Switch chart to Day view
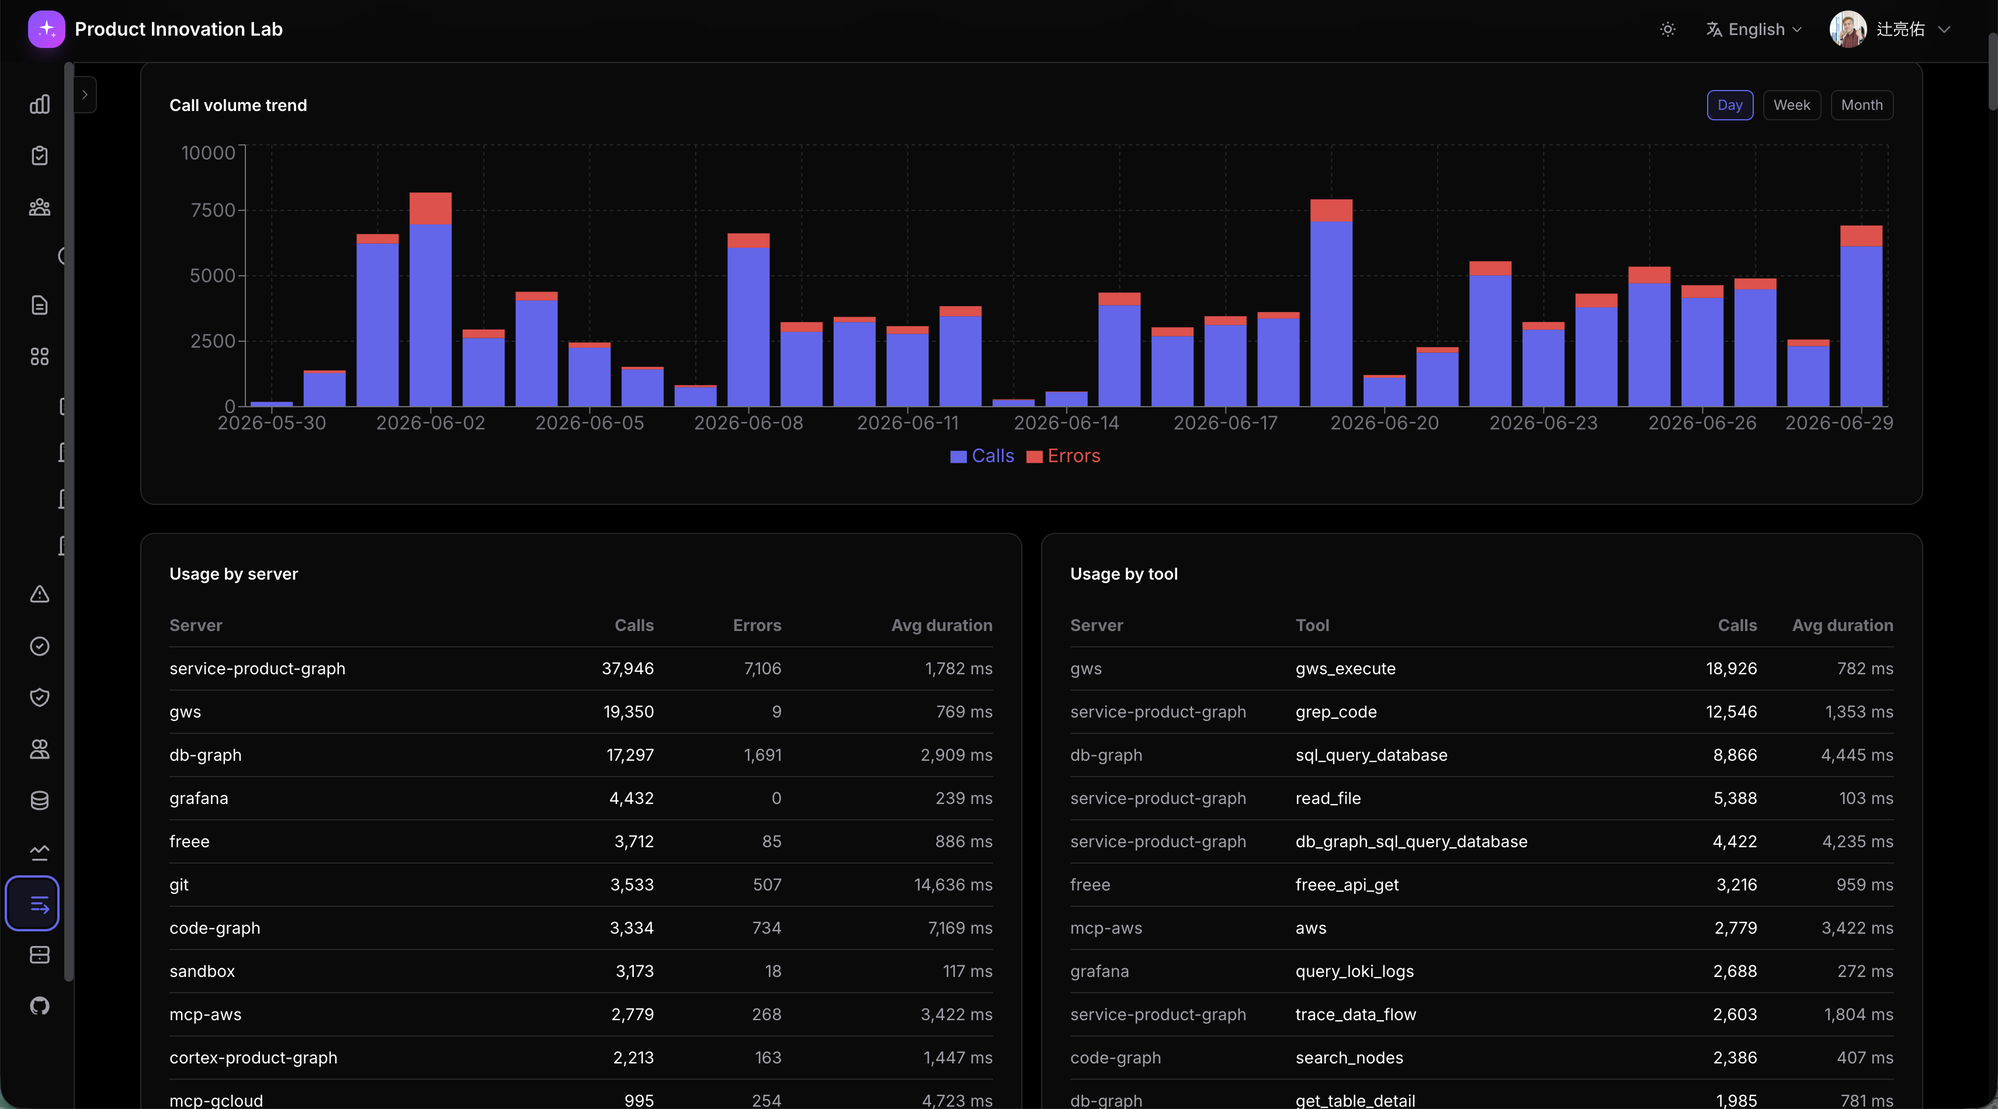This screenshot has width=1998, height=1109. (1730, 105)
